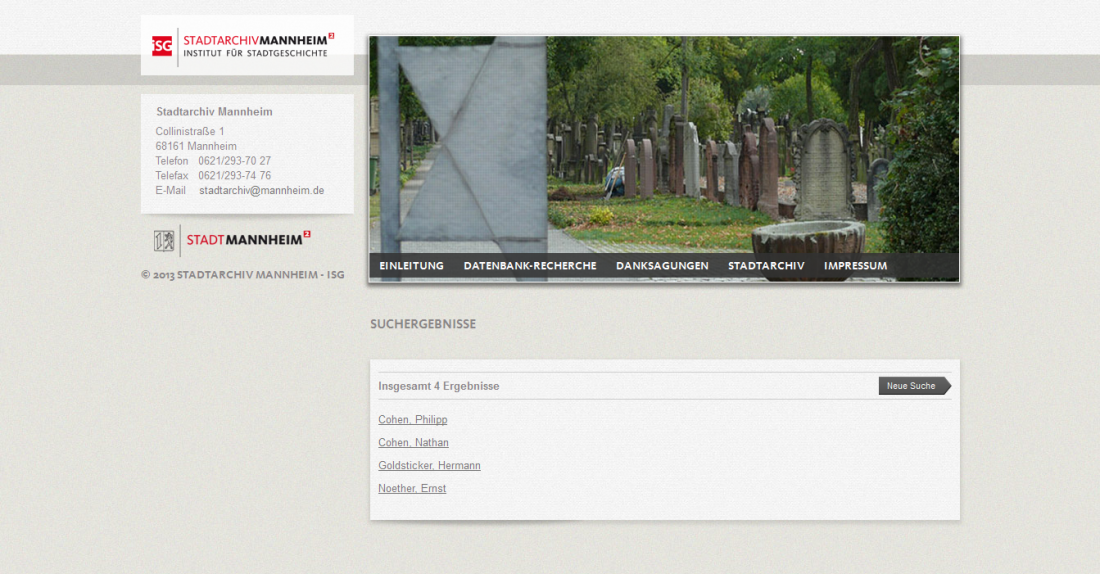Open the Cohen, Nathan result
The width and height of the screenshot is (1100, 574).
(x=413, y=443)
